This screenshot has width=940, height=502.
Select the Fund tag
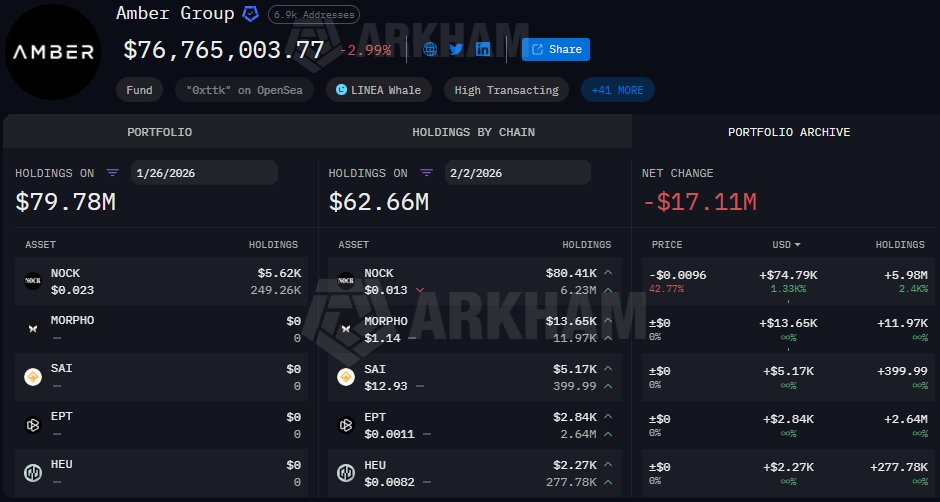coord(139,90)
